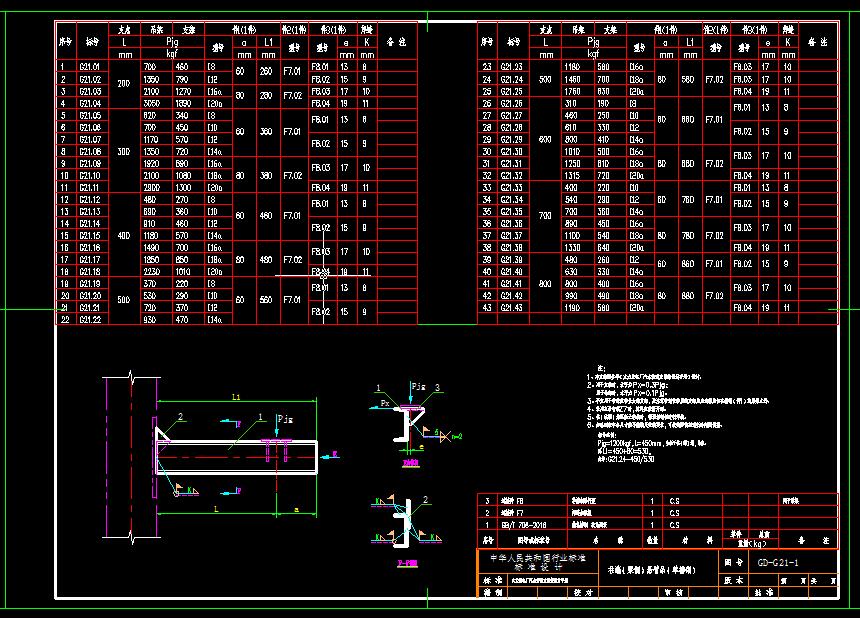Click the Pjg header in the left table
The width and height of the screenshot is (860, 618).
pos(172,42)
